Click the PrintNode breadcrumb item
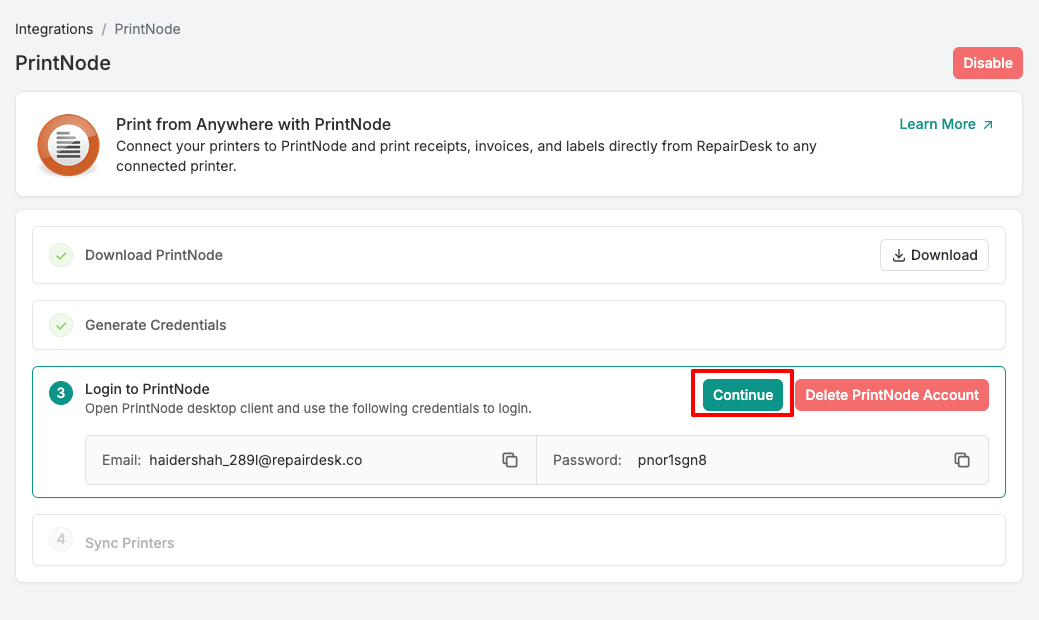This screenshot has height=620, width=1039. (x=147, y=29)
